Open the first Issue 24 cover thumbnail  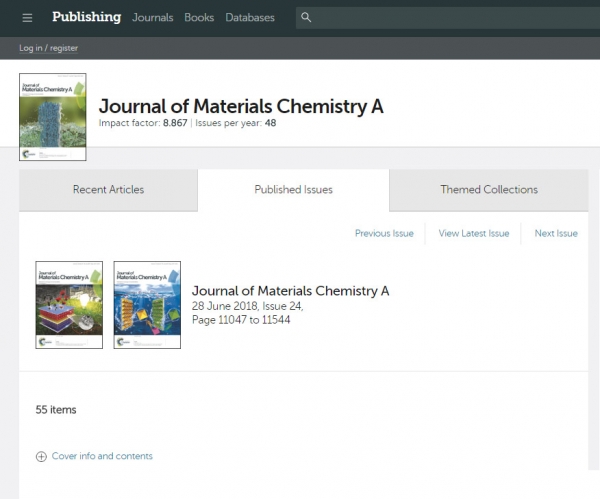tap(69, 305)
